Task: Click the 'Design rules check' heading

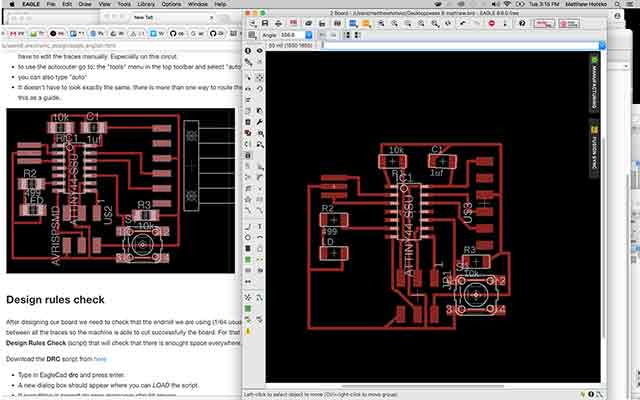Action: click(55, 300)
